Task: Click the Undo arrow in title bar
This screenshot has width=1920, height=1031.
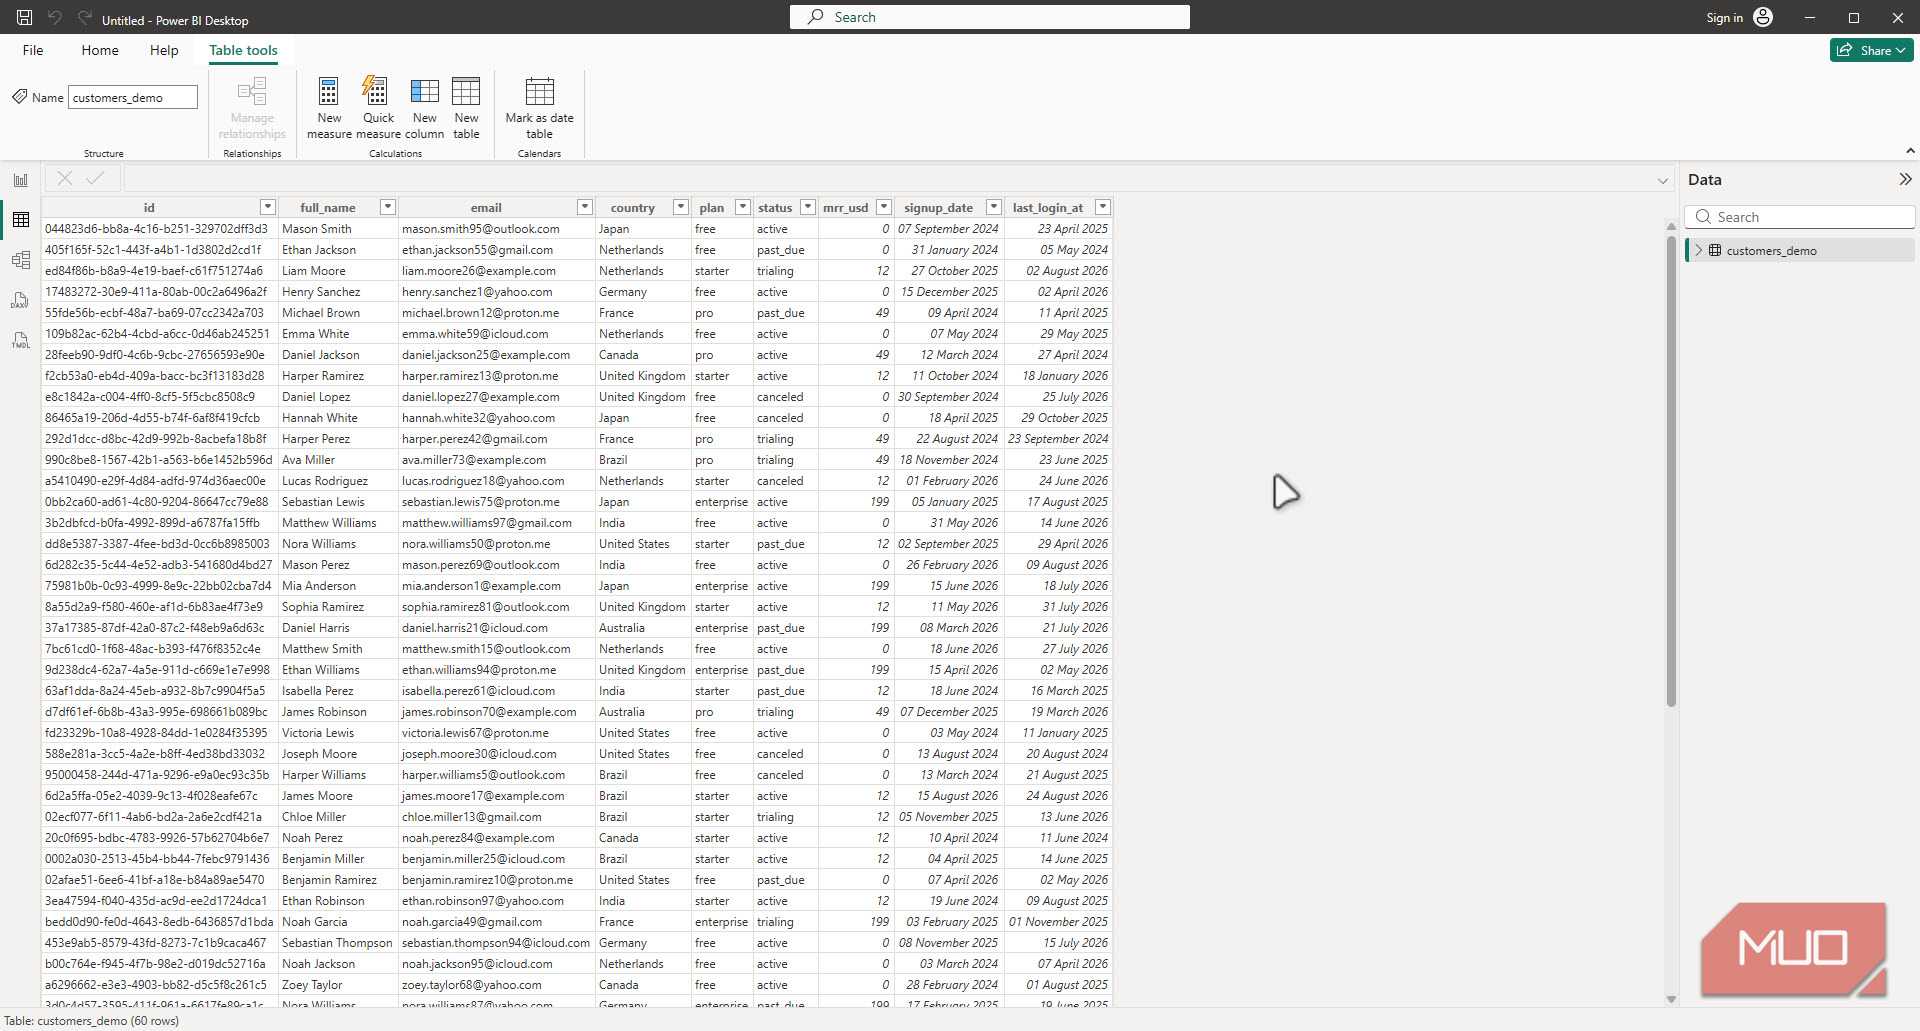Action: [55, 18]
